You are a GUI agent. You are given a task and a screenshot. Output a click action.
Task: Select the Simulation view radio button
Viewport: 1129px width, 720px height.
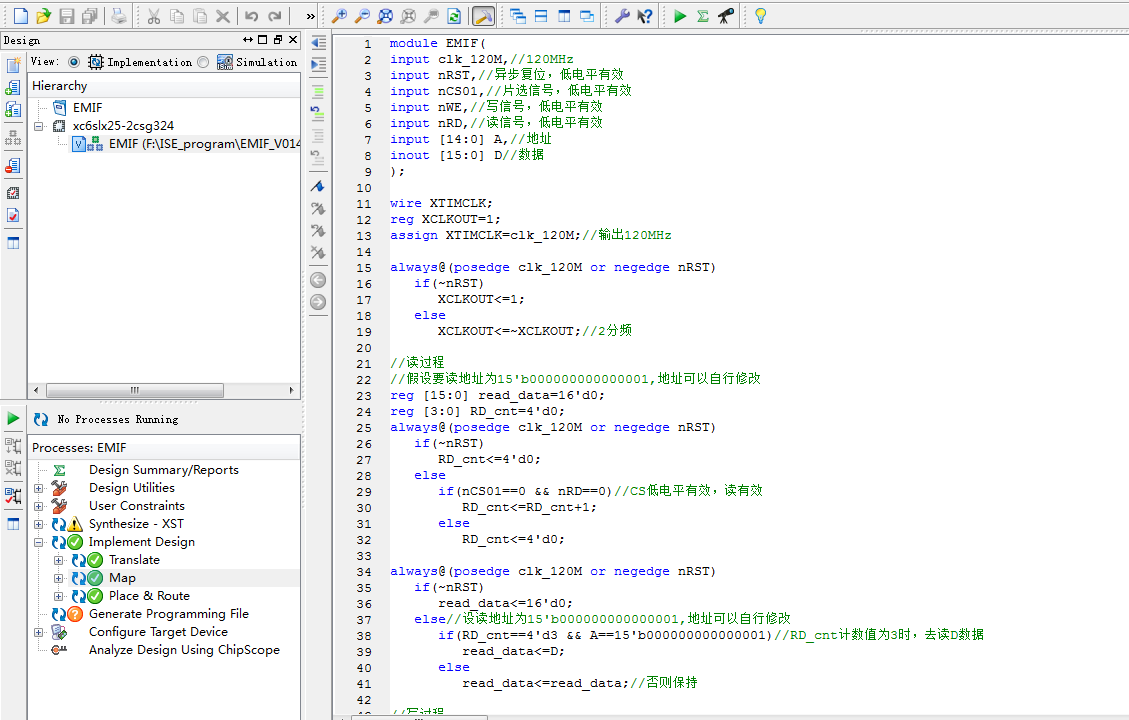[x=204, y=62]
